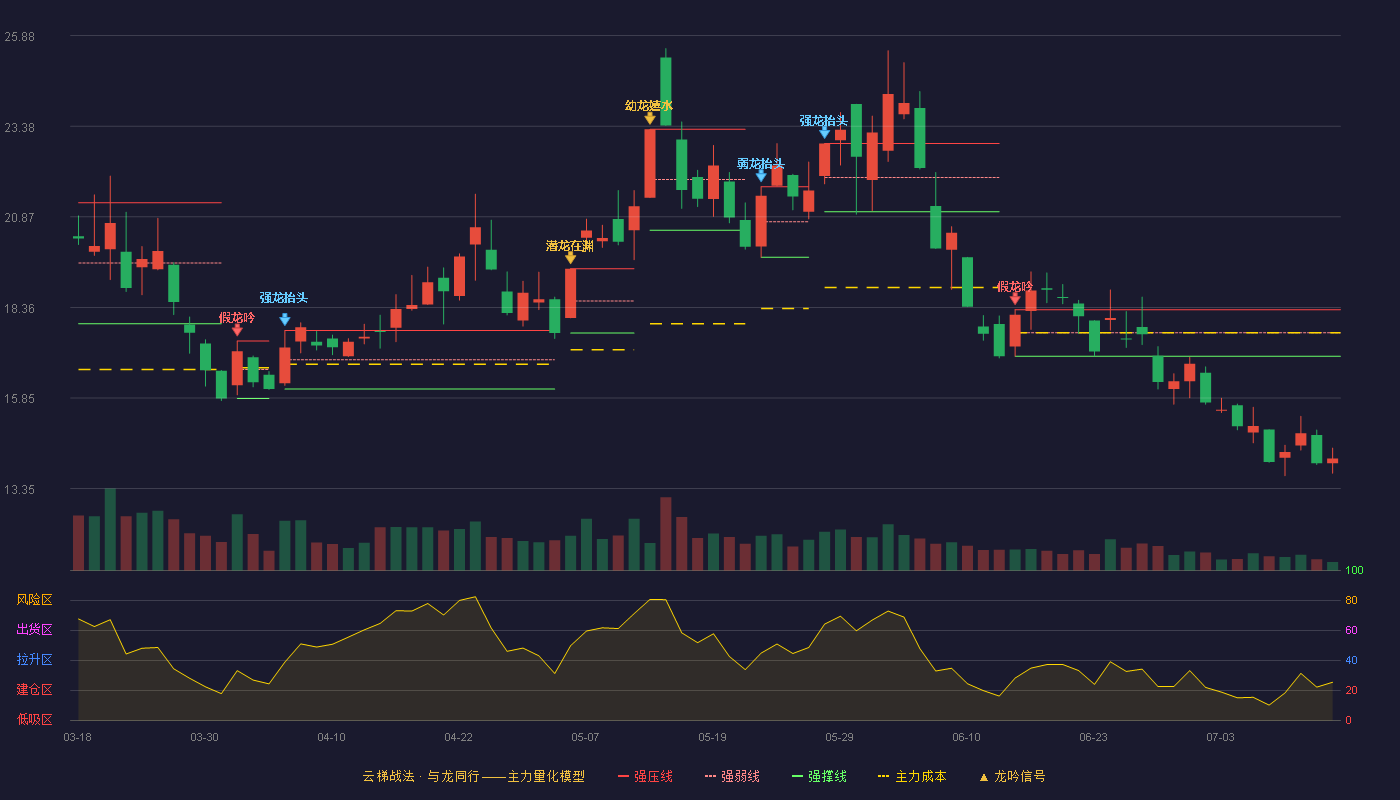This screenshot has width=1400, height=800.
Task: Toggle the 龙吟信号 legend entry
Action: [1012, 776]
